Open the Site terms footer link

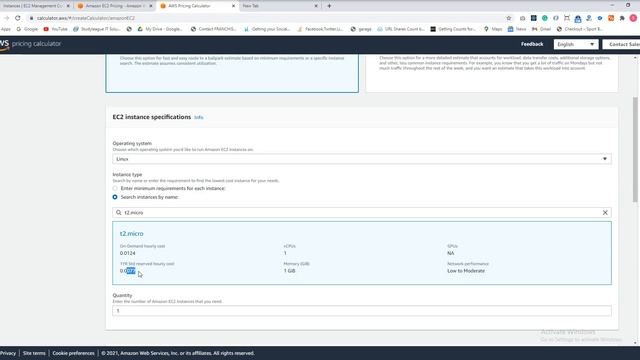click(34, 353)
